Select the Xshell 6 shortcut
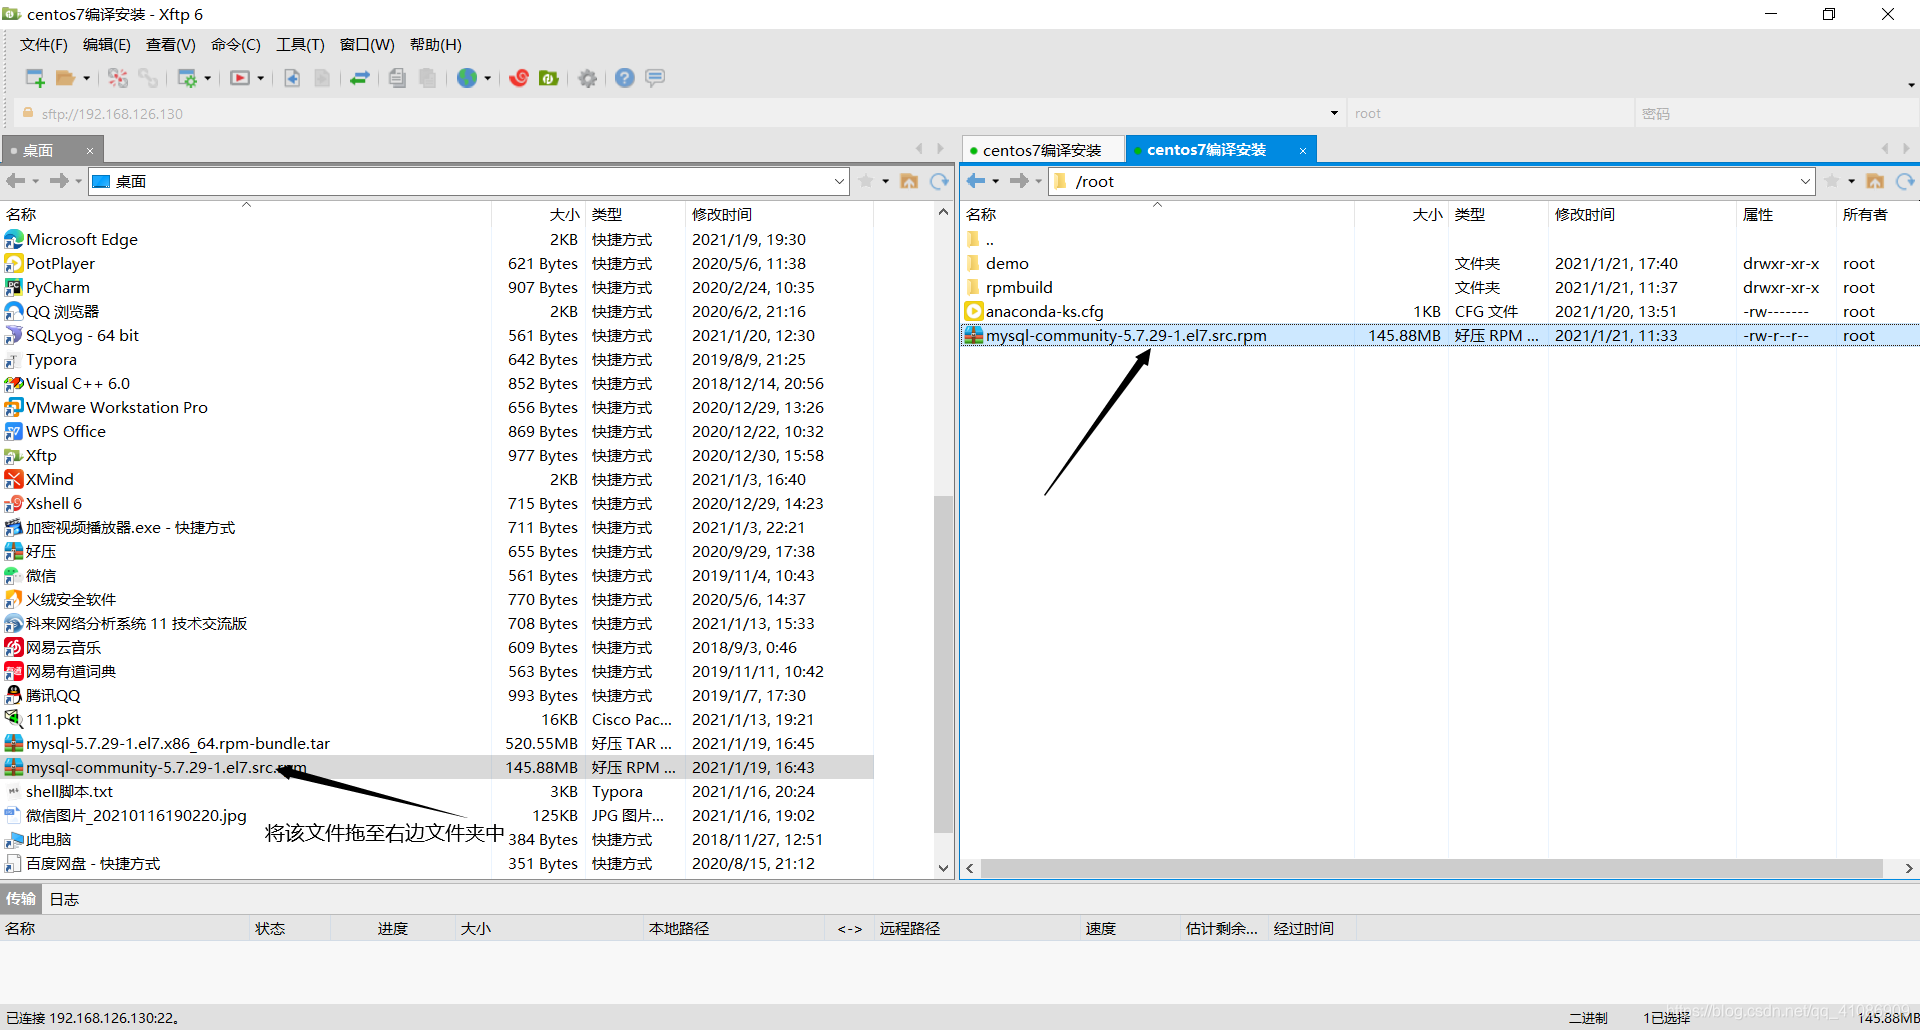The height and width of the screenshot is (1030, 1920). point(54,503)
